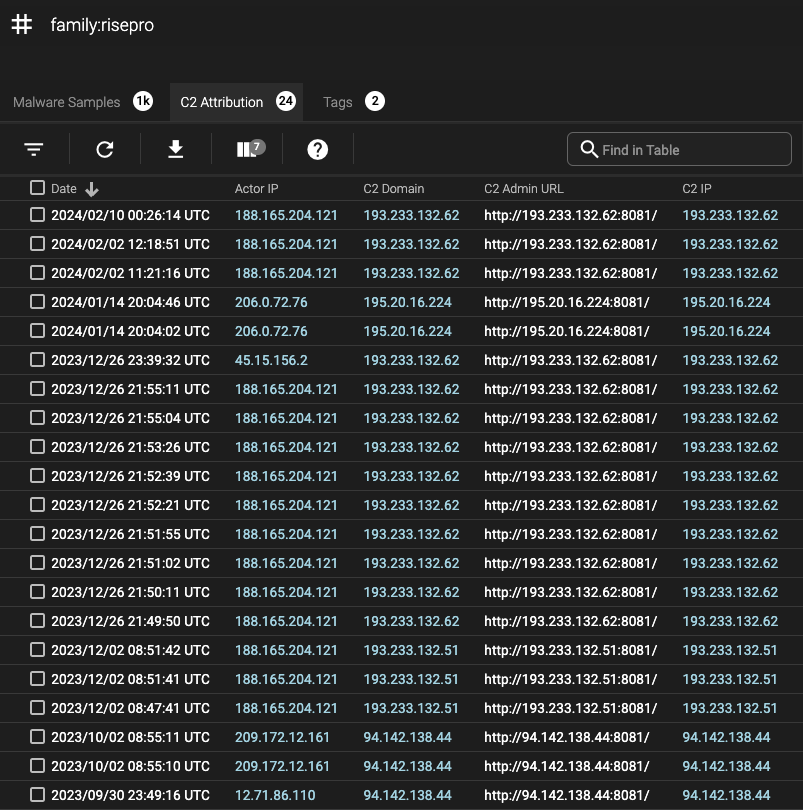Click admin URL http://195.20.16.224:8081/ in 20:04:02 row

[566, 331]
